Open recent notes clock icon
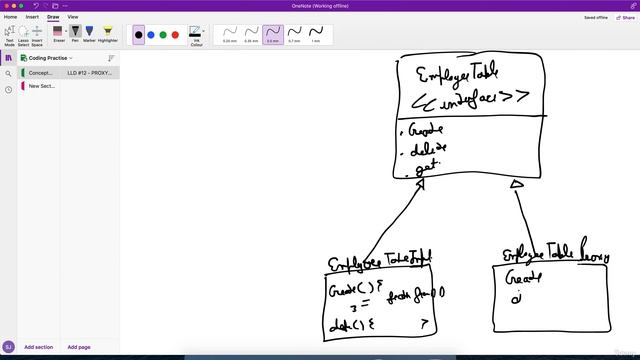Image resolution: width=640 pixels, height=360 pixels. (x=8, y=90)
